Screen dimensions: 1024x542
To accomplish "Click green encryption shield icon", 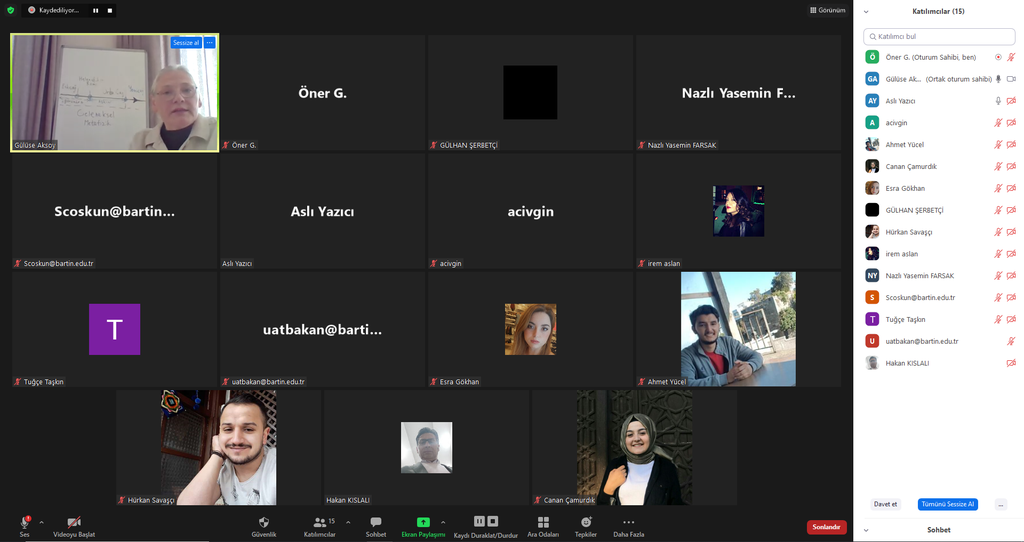I will [10, 10].
